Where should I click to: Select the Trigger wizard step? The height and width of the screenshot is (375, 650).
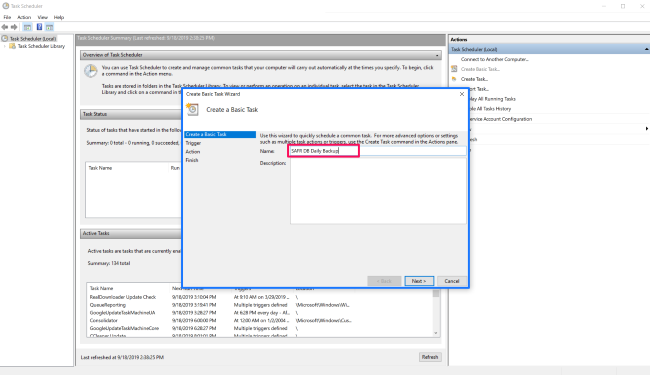coord(193,143)
